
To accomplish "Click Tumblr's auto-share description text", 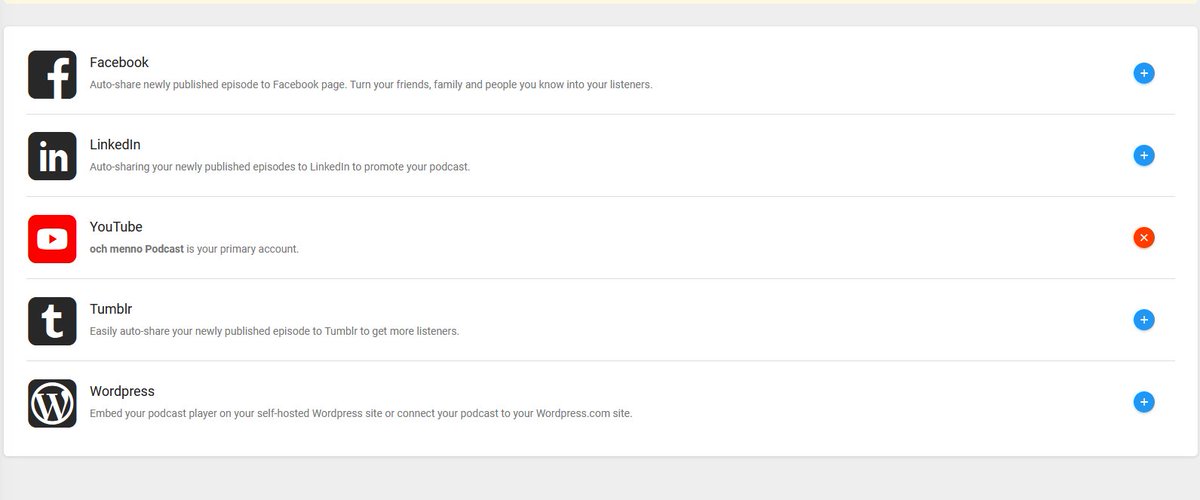I will point(275,331).
